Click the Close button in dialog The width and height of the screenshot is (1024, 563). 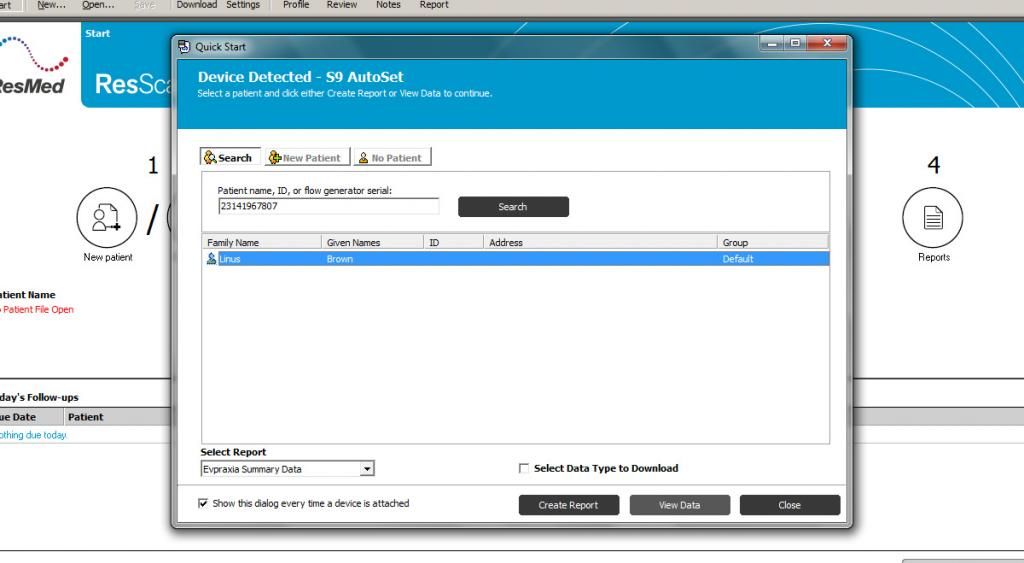pos(790,505)
